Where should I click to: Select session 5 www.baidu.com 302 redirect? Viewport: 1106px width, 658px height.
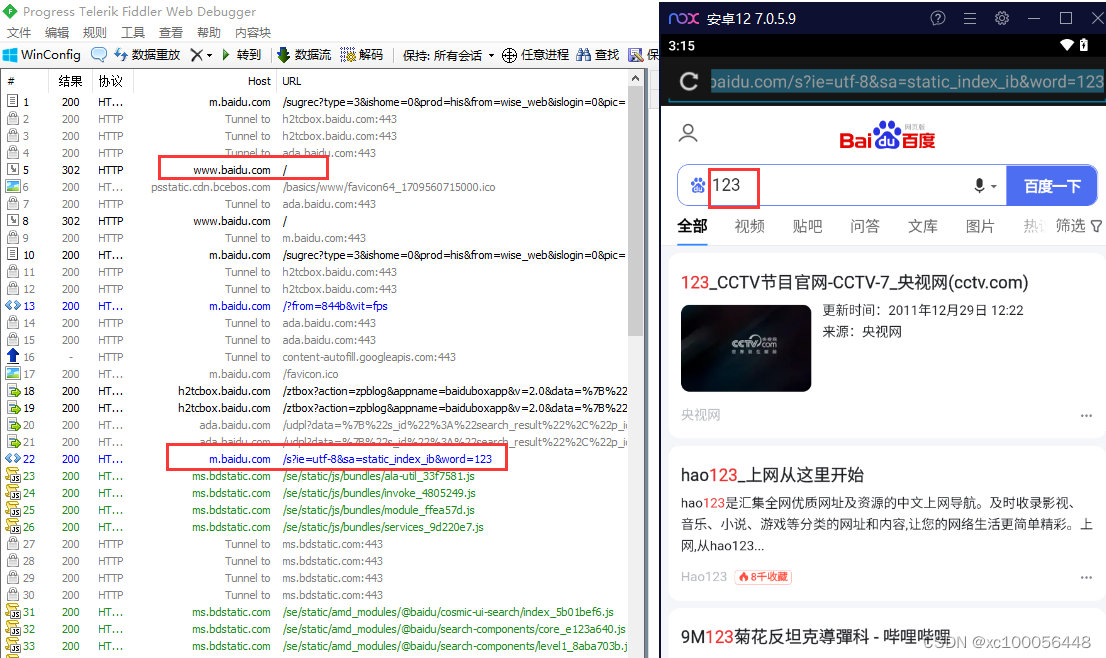pyautogui.click(x=315, y=170)
